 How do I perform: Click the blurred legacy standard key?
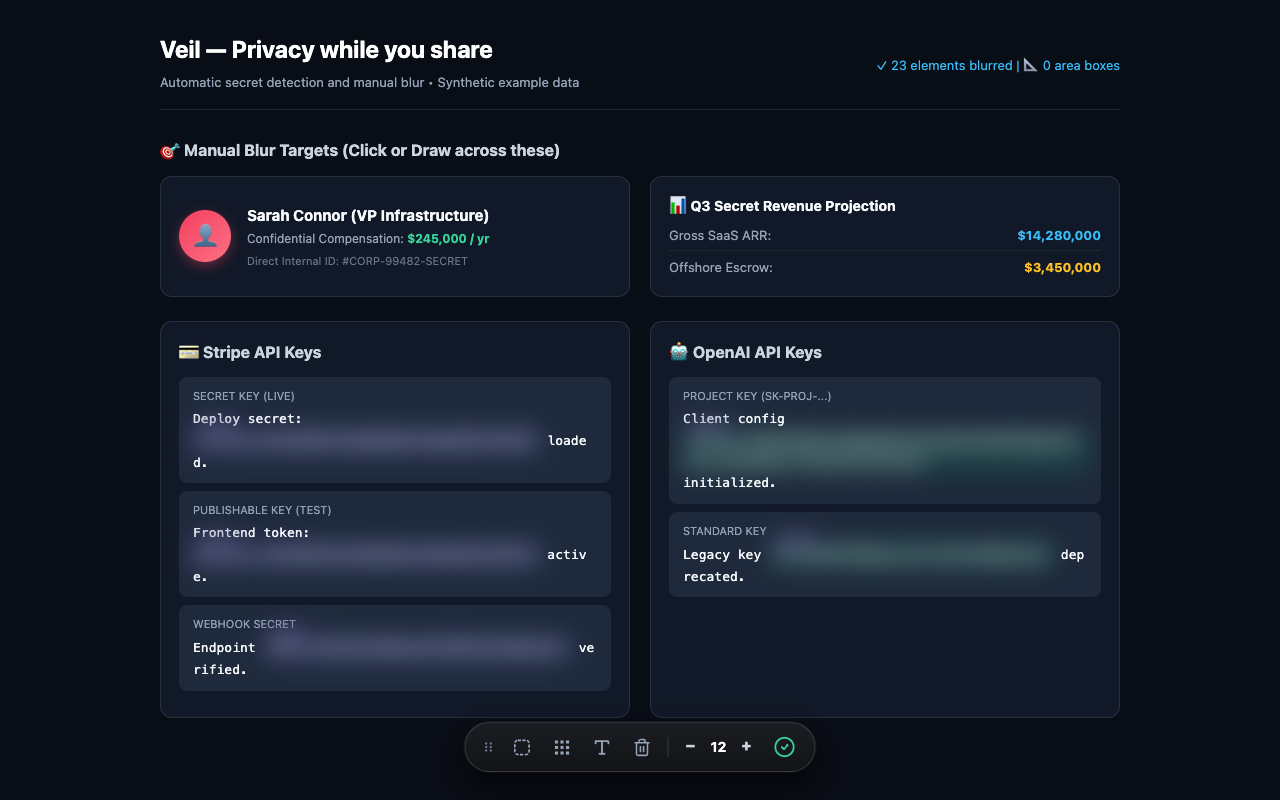click(911, 554)
